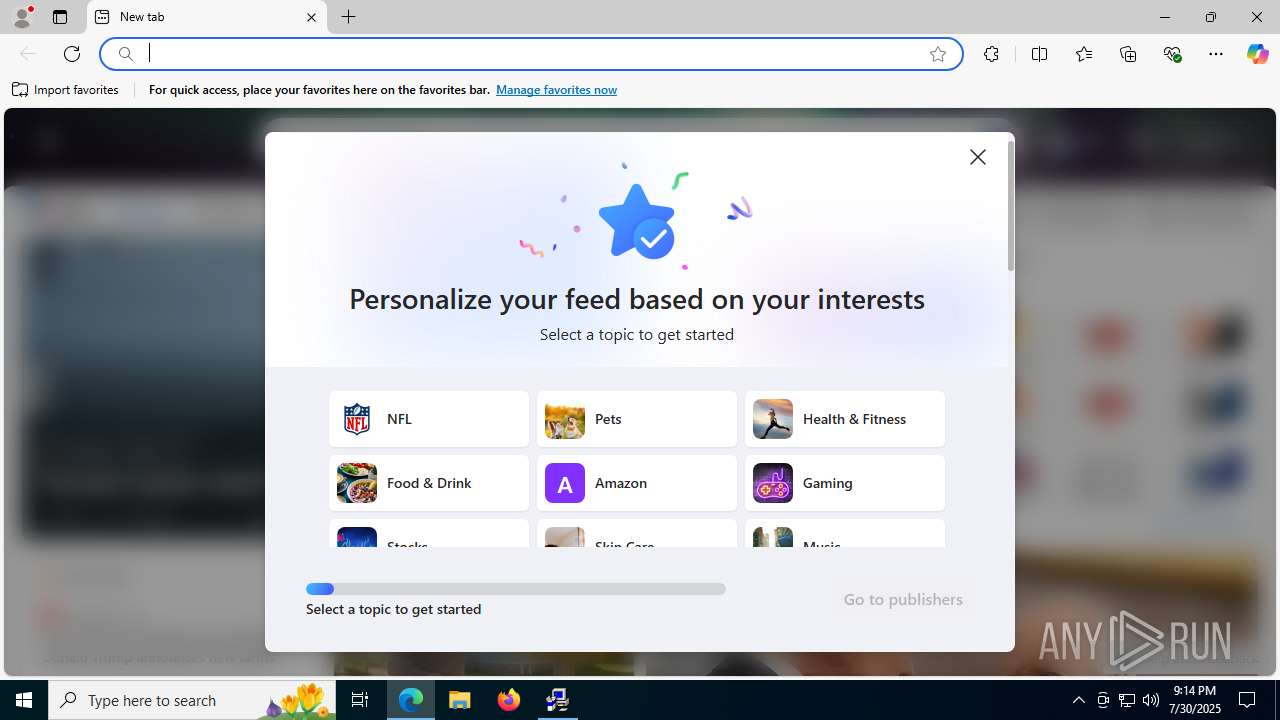The width and height of the screenshot is (1280, 720).
Task: Click the Food & Drink thumbnail image
Action: [357, 483]
